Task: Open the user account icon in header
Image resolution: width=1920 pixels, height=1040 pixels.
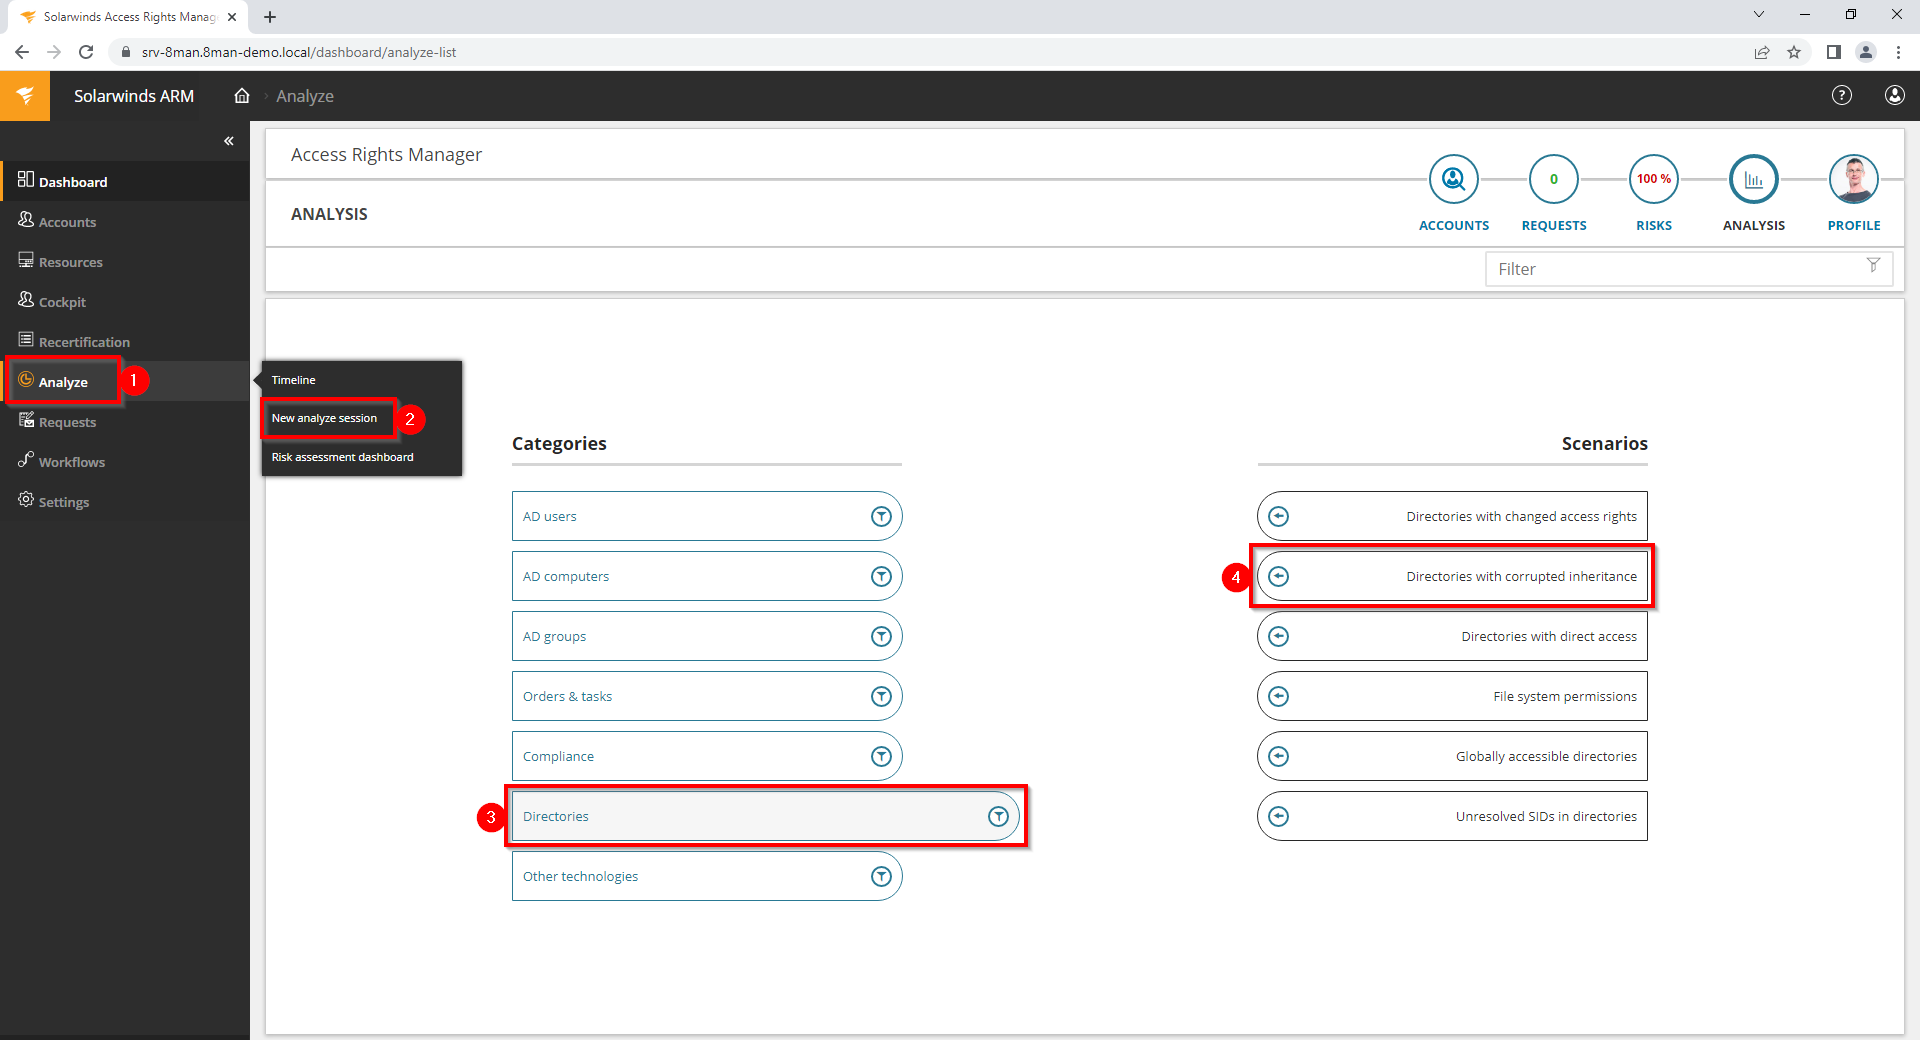Action: 1894,95
